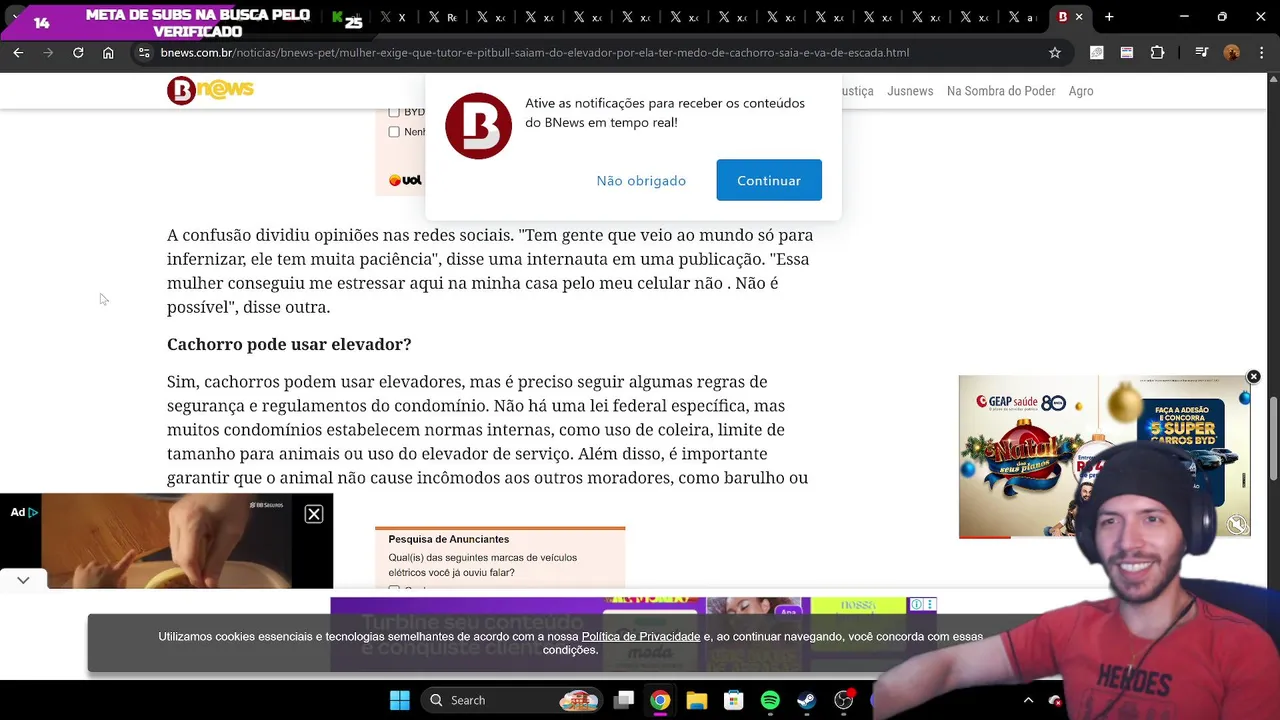This screenshot has width=1280, height=720.
Task: Click the Cachorro pode usar elevador? heading
Action: [289, 344]
